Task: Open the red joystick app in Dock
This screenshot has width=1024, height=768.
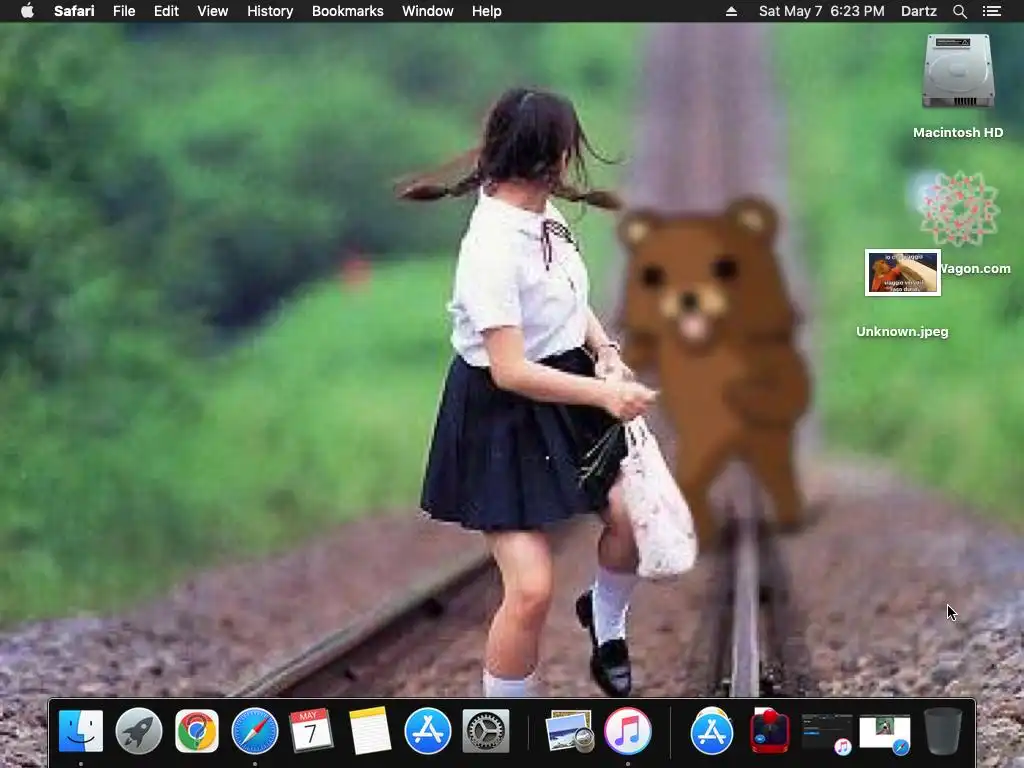Action: pos(770,731)
